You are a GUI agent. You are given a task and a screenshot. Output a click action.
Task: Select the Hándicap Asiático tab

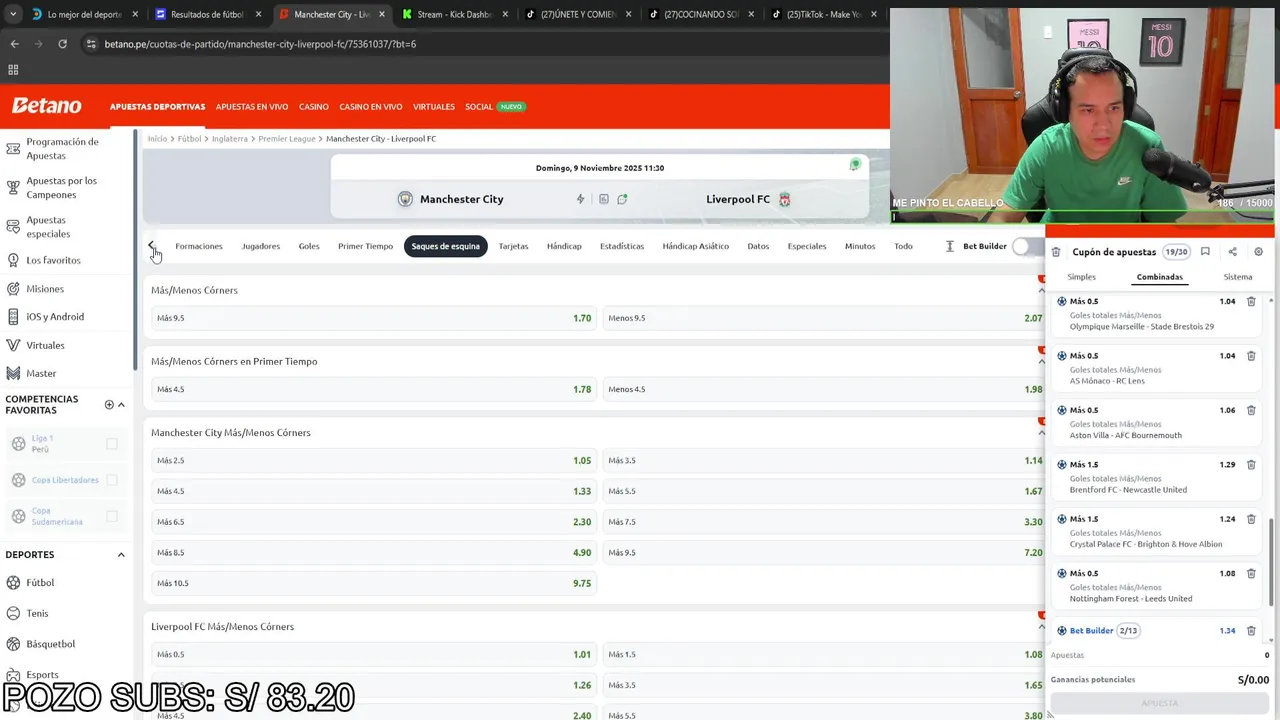click(695, 246)
